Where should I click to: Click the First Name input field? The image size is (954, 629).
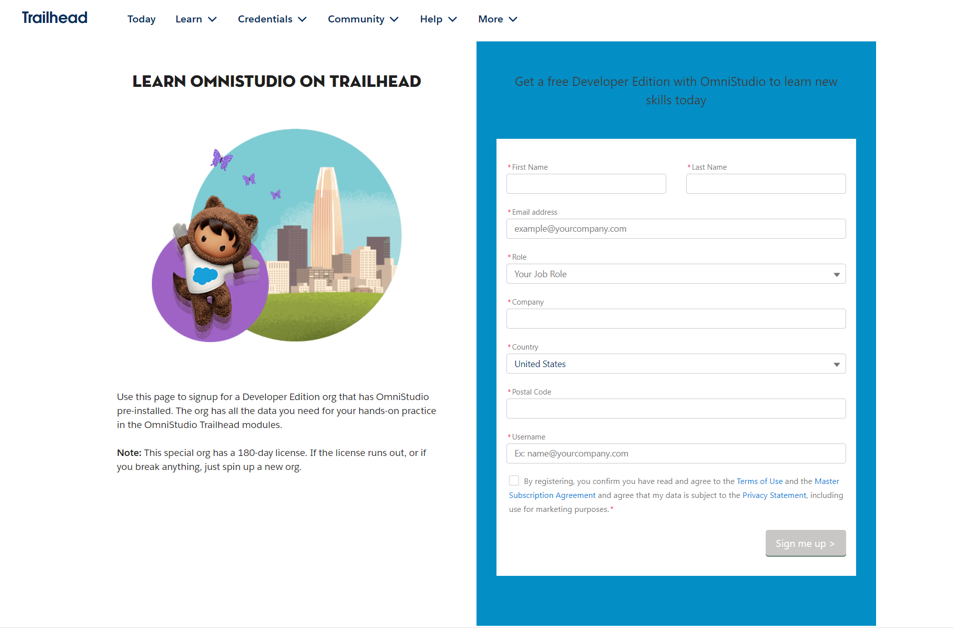(586, 184)
